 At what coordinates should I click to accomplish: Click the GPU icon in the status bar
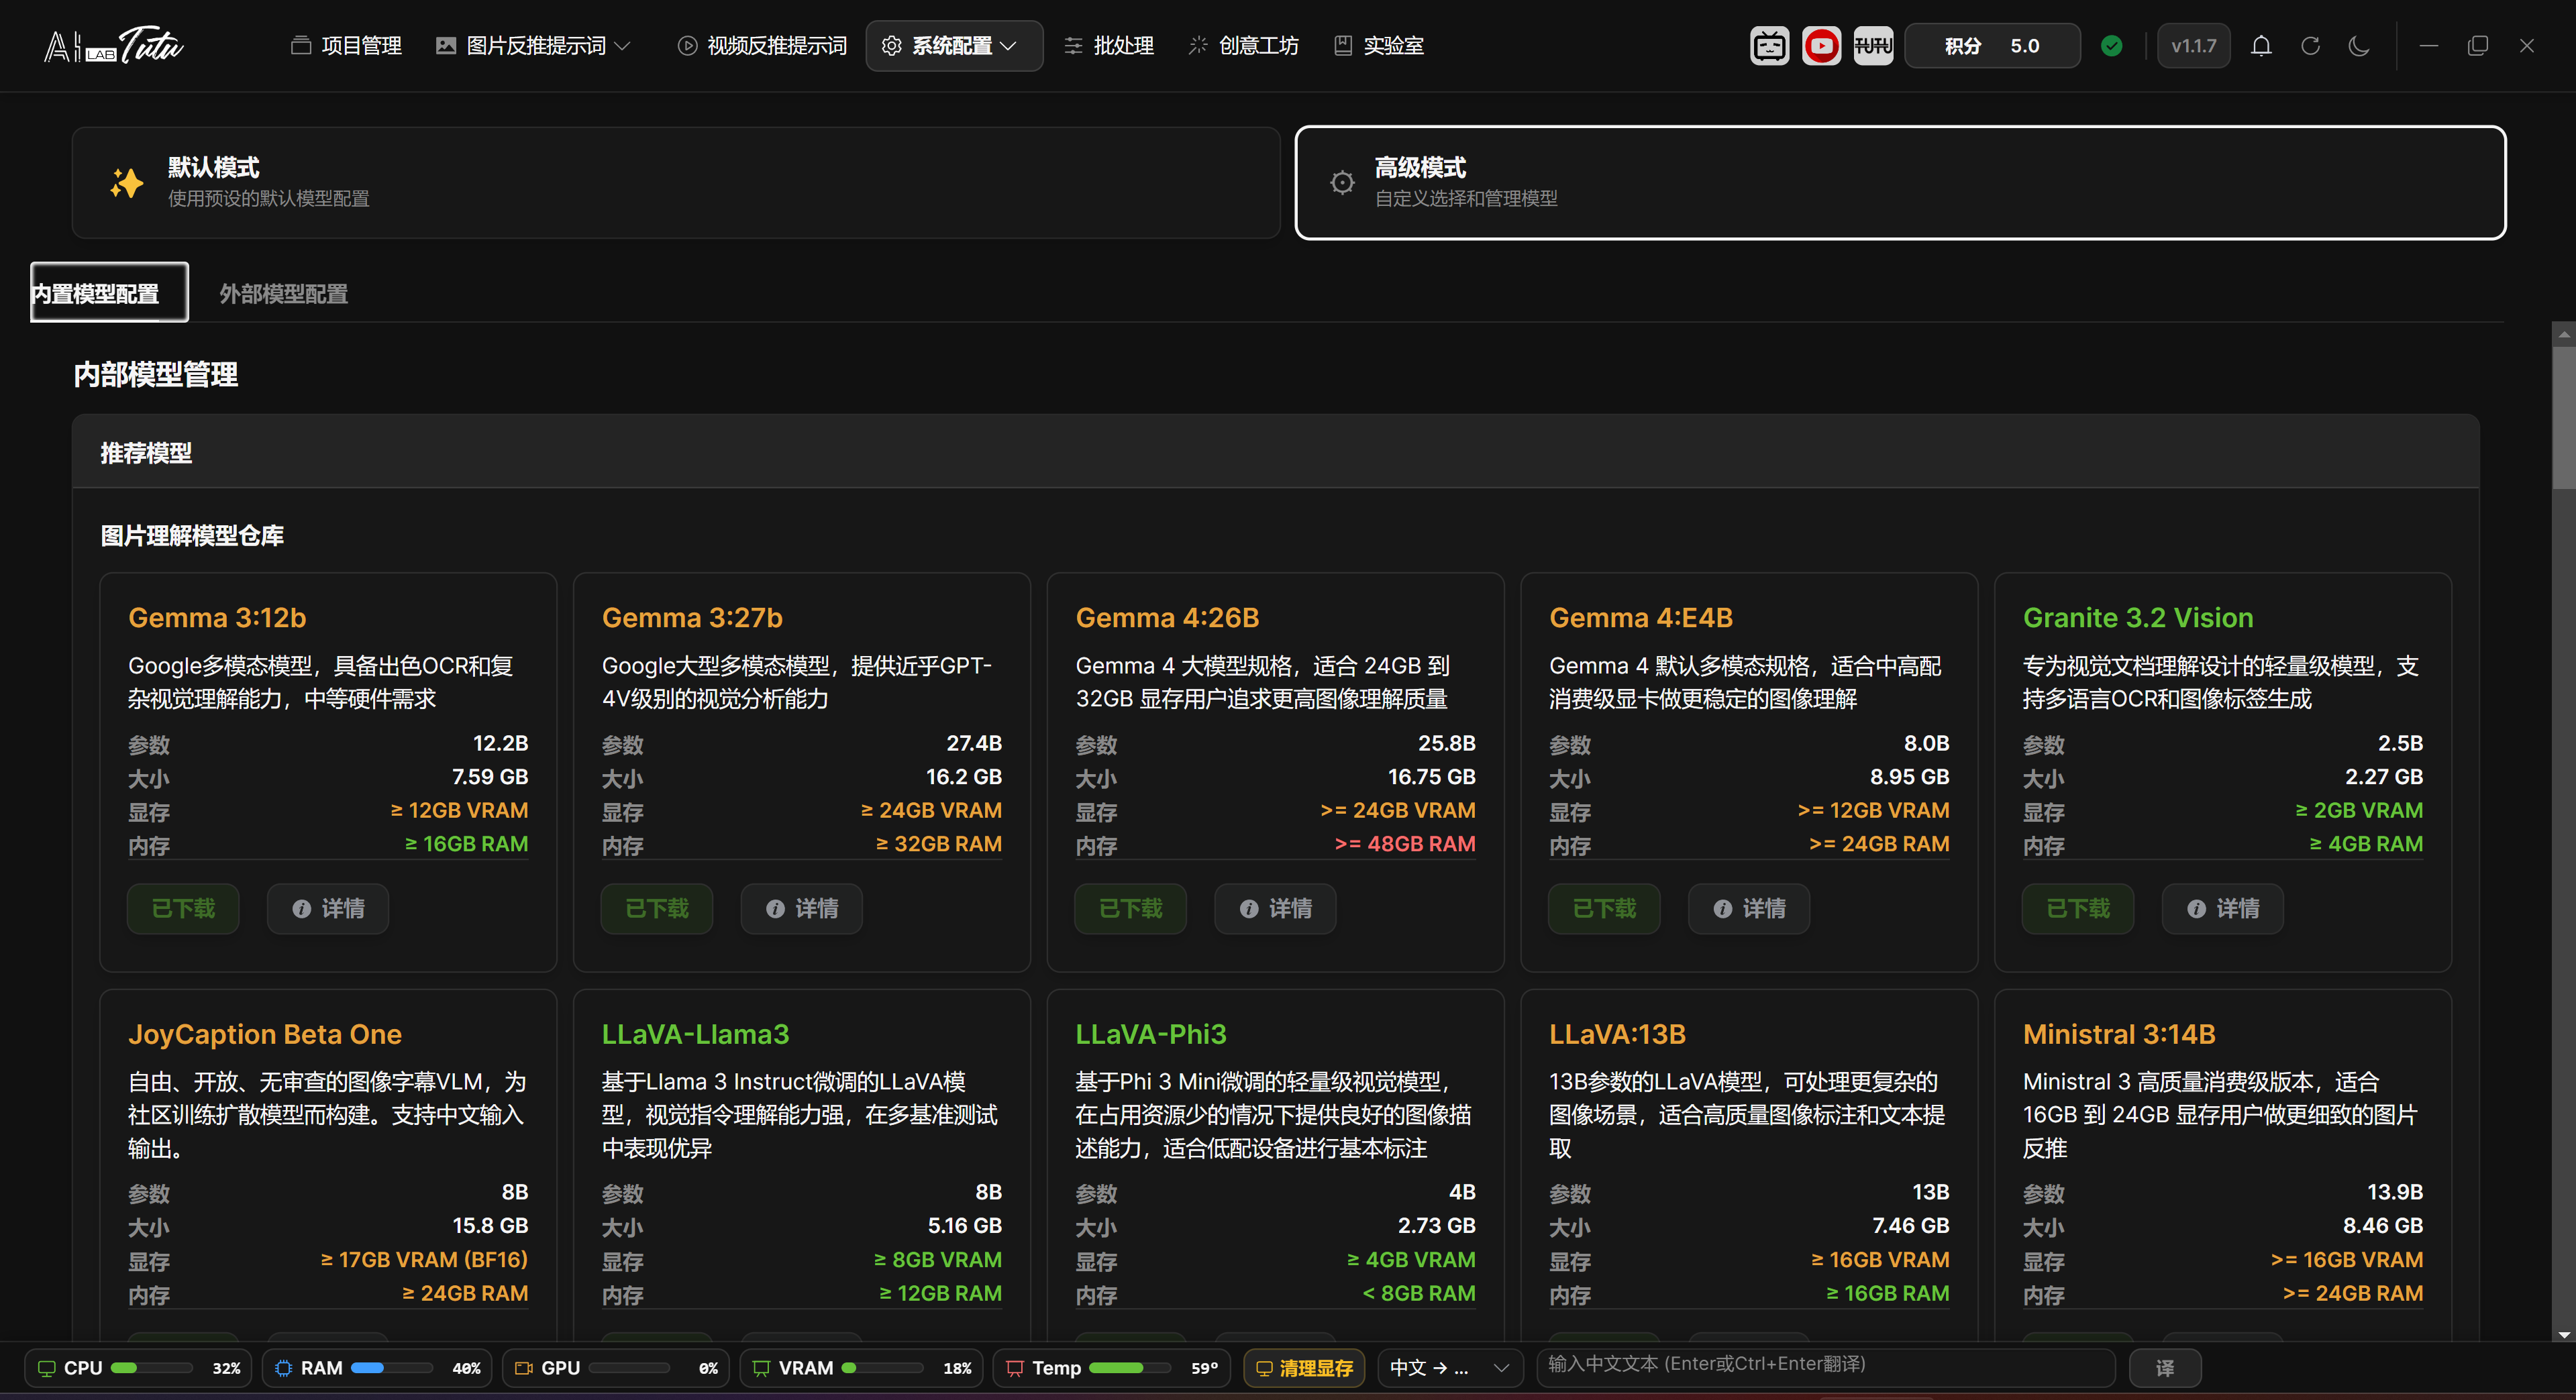523,1368
